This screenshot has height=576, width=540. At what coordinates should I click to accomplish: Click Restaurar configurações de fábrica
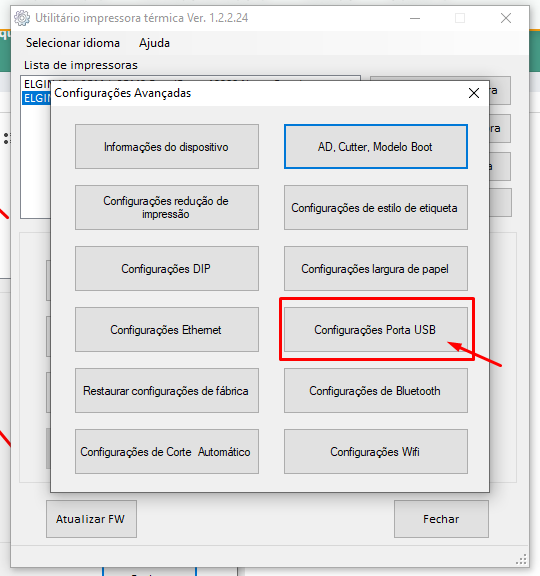pos(167,390)
